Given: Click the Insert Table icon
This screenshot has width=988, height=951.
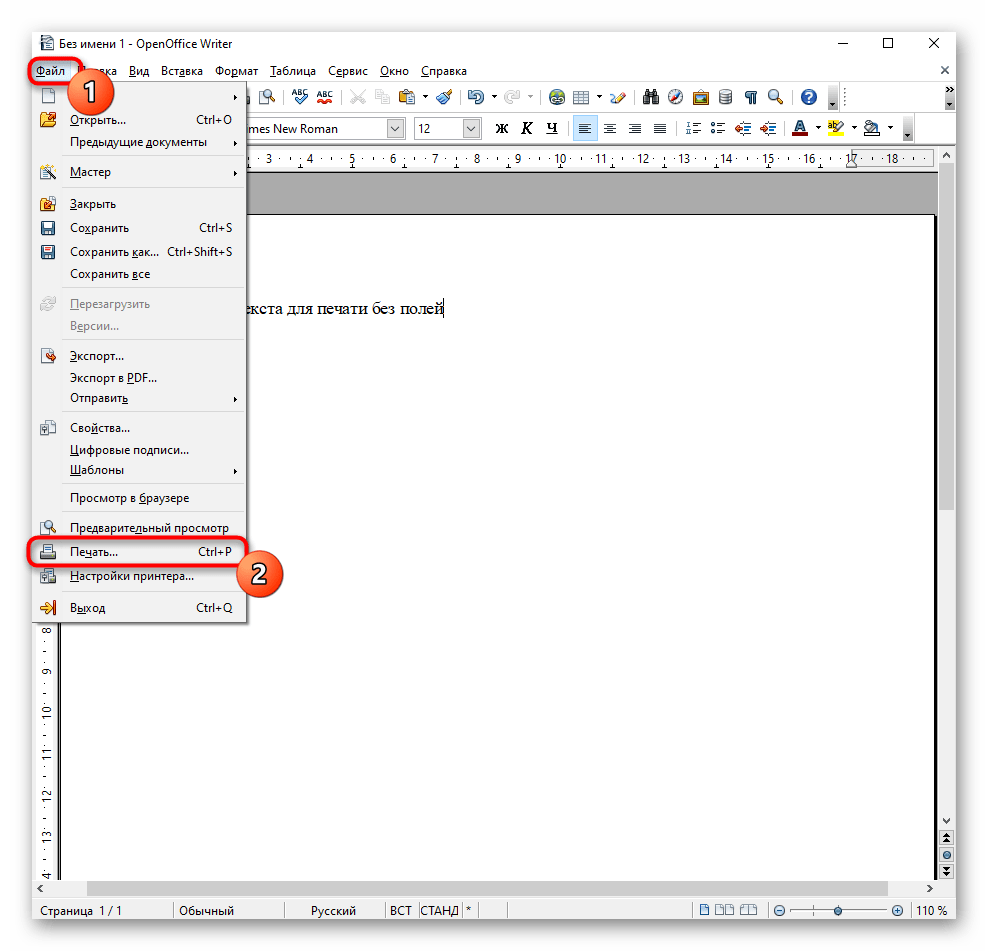Looking at the screenshot, I should coord(581,97).
